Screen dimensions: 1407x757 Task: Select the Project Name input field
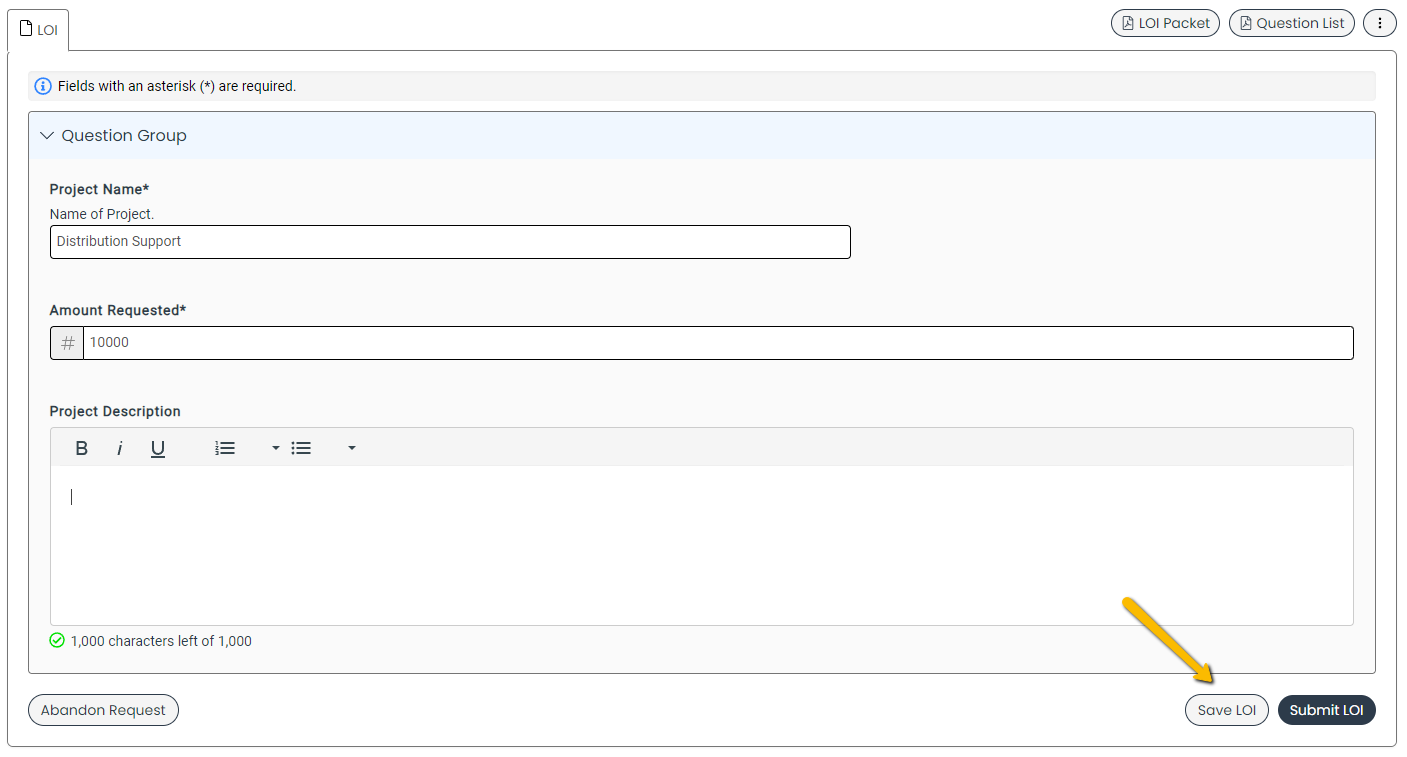pos(450,242)
